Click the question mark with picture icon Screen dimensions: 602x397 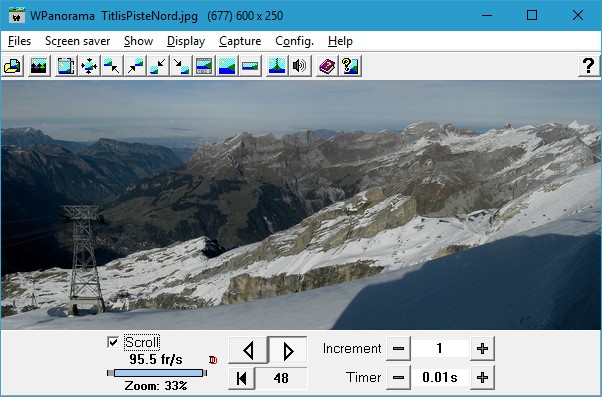350,66
